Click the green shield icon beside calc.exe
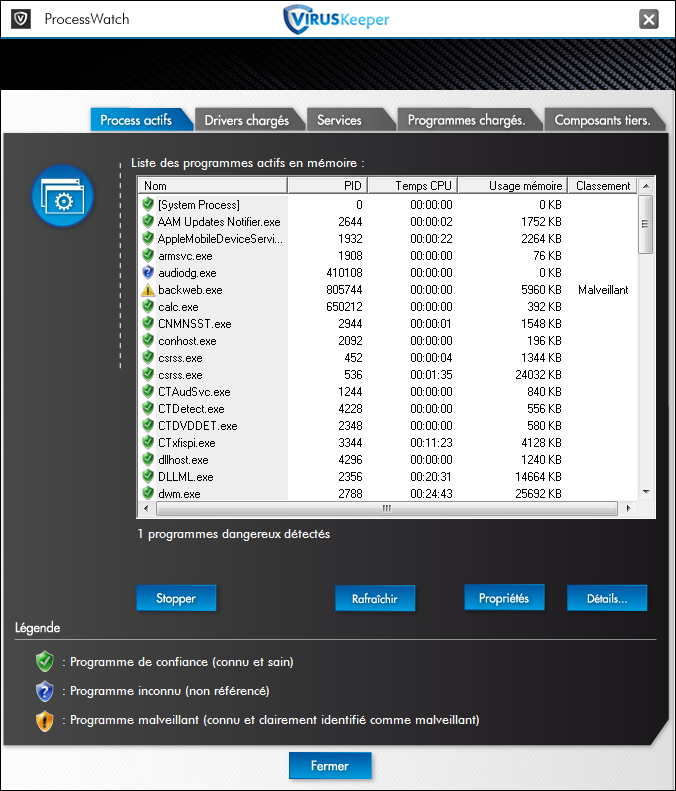 [148, 307]
